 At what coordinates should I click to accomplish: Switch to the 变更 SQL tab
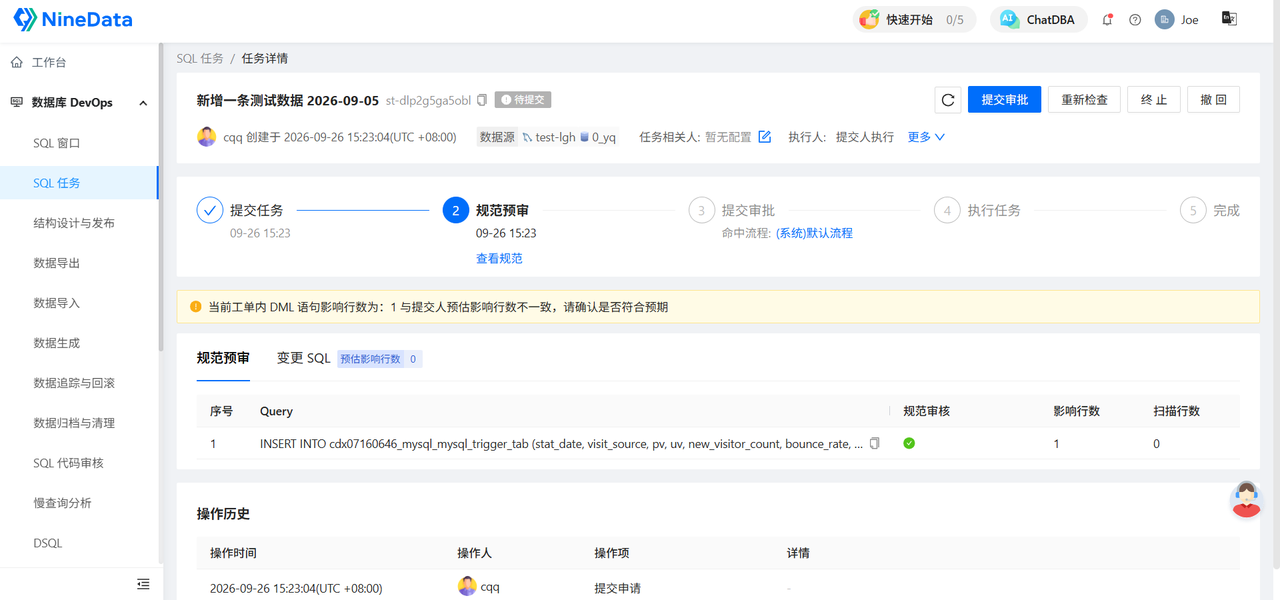click(303, 358)
